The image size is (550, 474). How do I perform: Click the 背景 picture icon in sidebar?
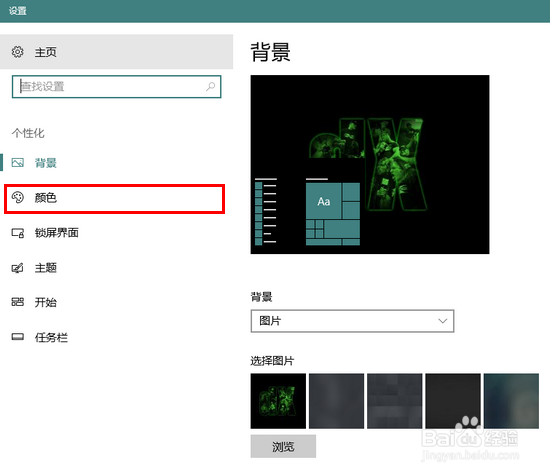click(18, 163)
